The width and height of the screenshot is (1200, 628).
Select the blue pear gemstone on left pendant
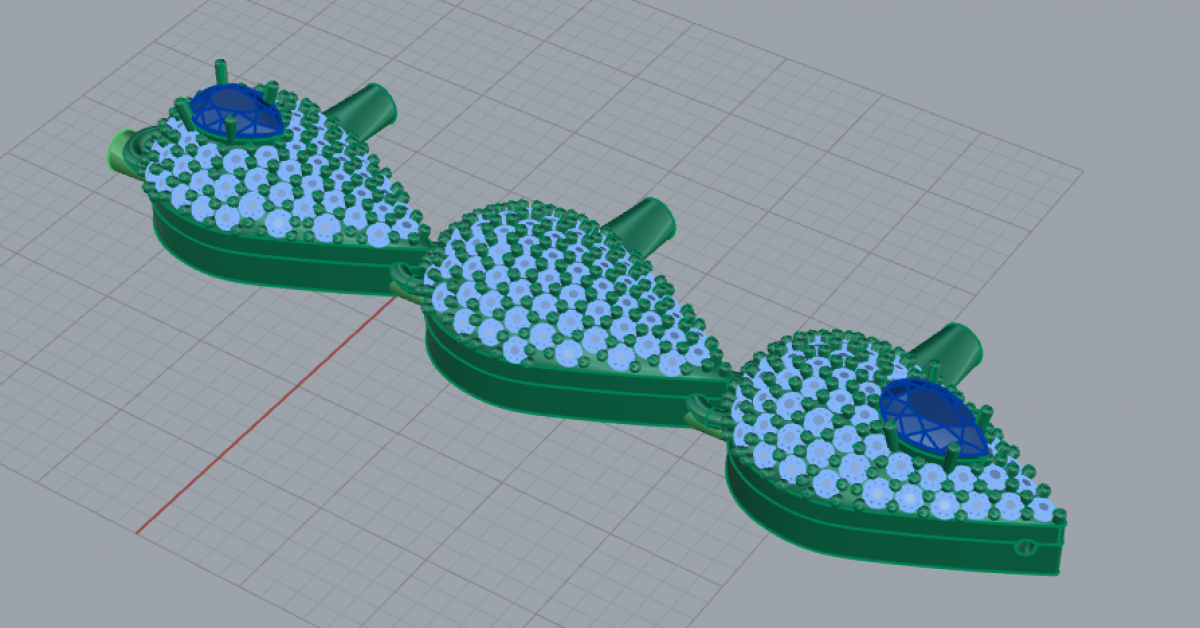pyautogui.click(x=232, y=108)
